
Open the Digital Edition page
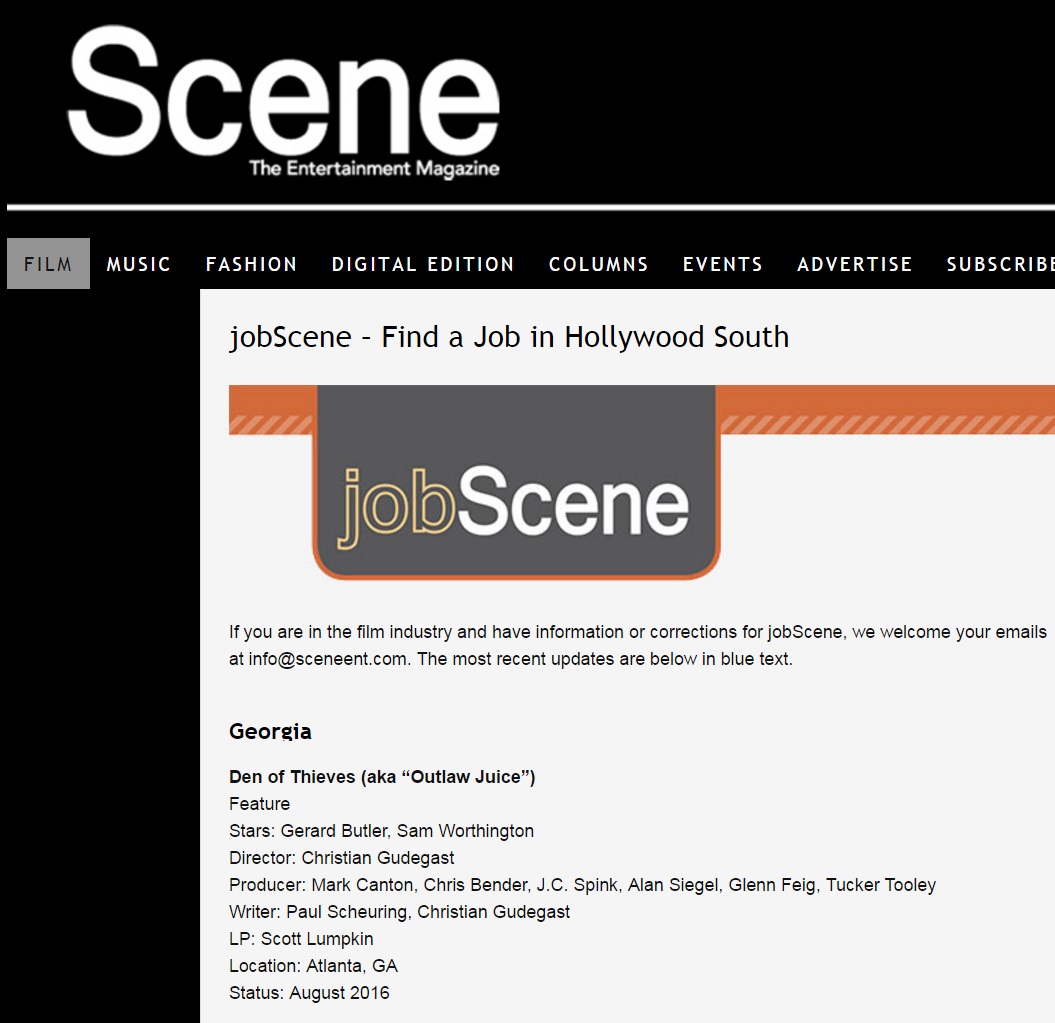(x=423, y=264)
